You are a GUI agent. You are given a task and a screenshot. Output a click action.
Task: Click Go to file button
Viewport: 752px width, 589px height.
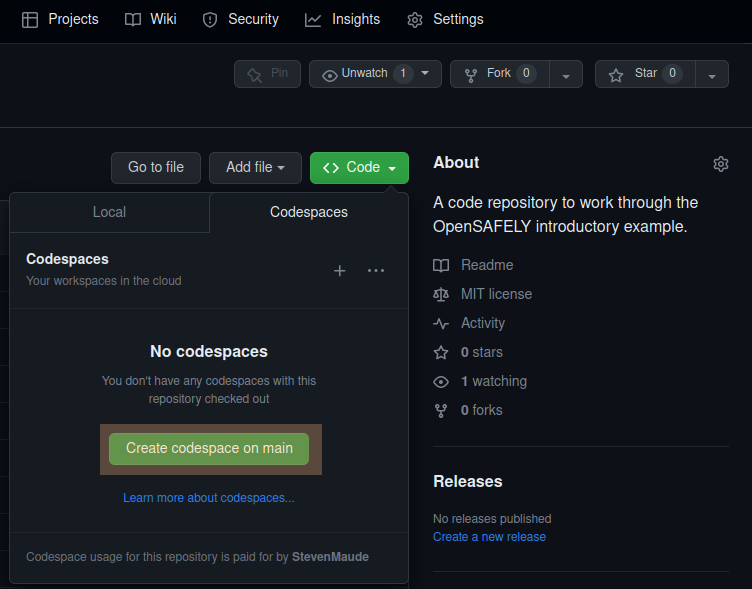(x=156, y=168)
